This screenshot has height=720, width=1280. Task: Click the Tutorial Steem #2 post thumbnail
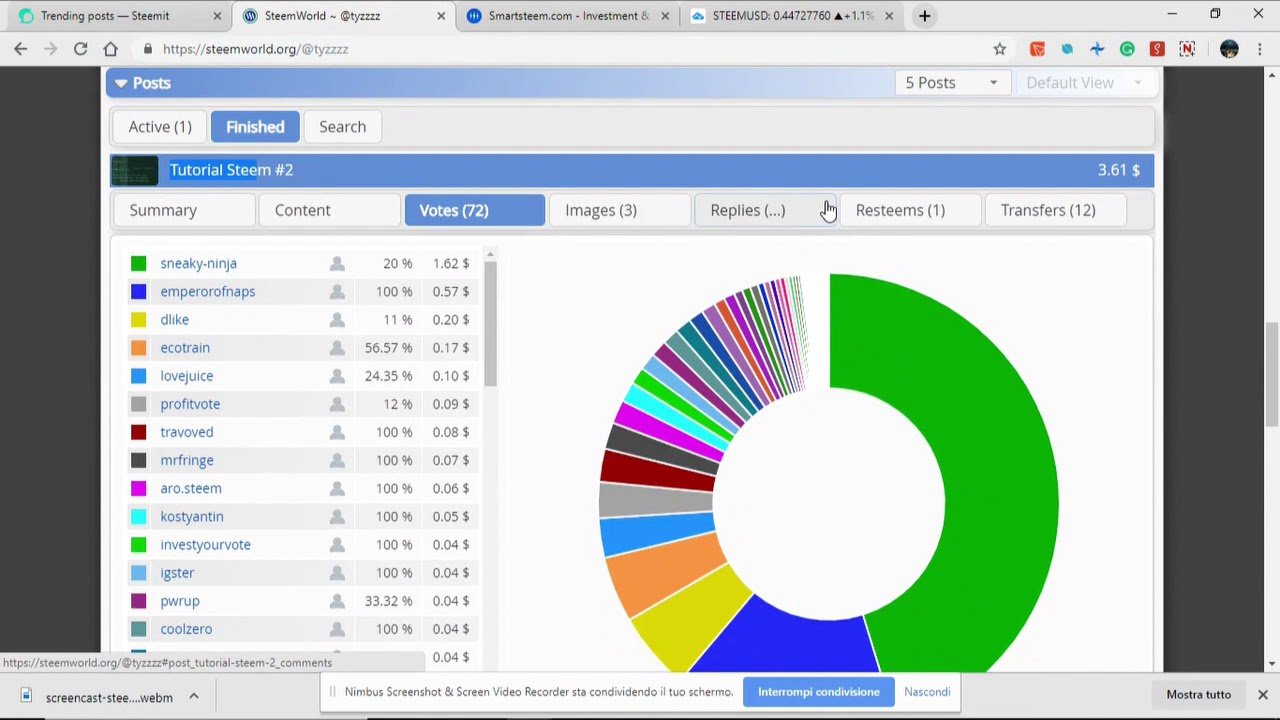[134, 171]
